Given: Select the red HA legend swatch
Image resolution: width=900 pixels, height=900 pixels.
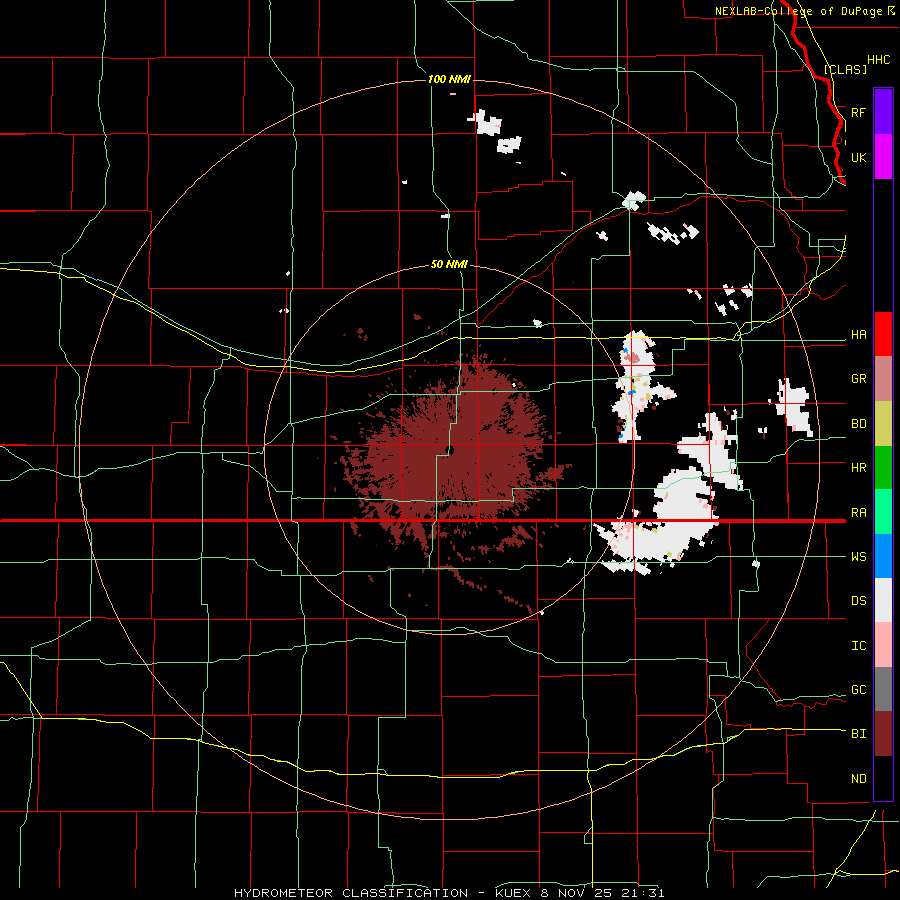Looking at the screenshot, I should [x=883, y=334].
